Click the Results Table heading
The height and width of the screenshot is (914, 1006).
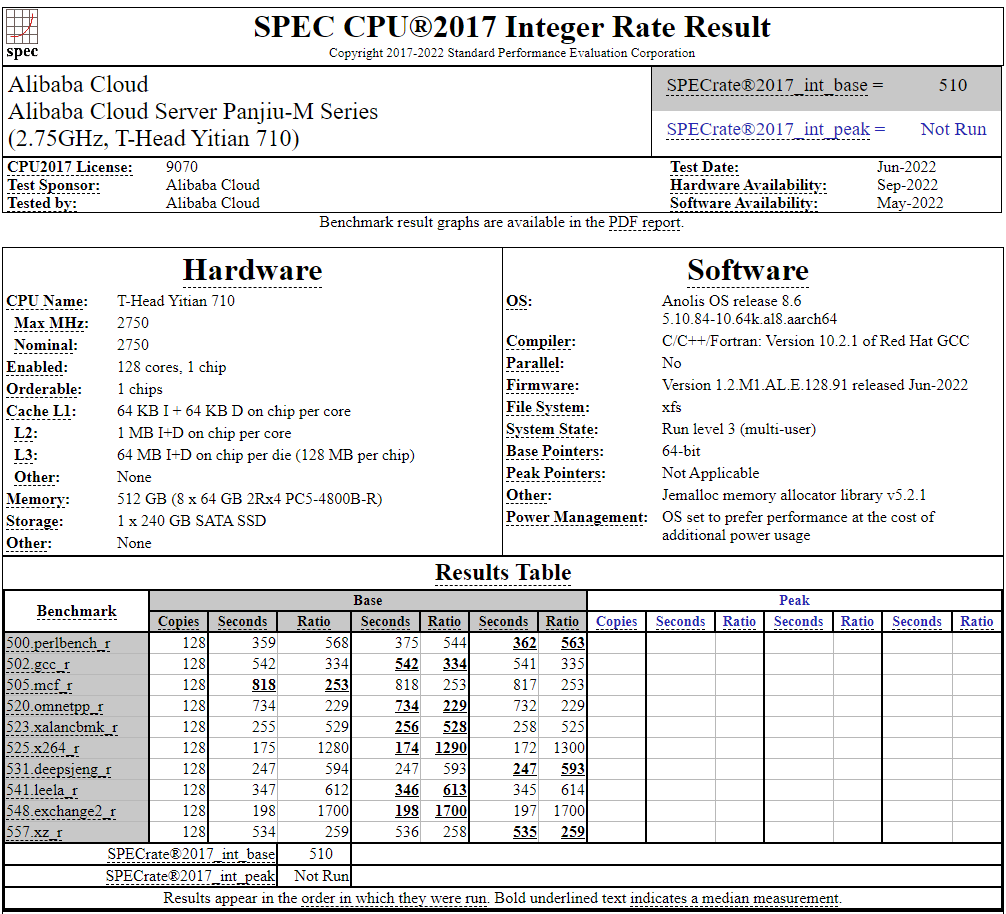pyautogui.click(x=503, y=572)
